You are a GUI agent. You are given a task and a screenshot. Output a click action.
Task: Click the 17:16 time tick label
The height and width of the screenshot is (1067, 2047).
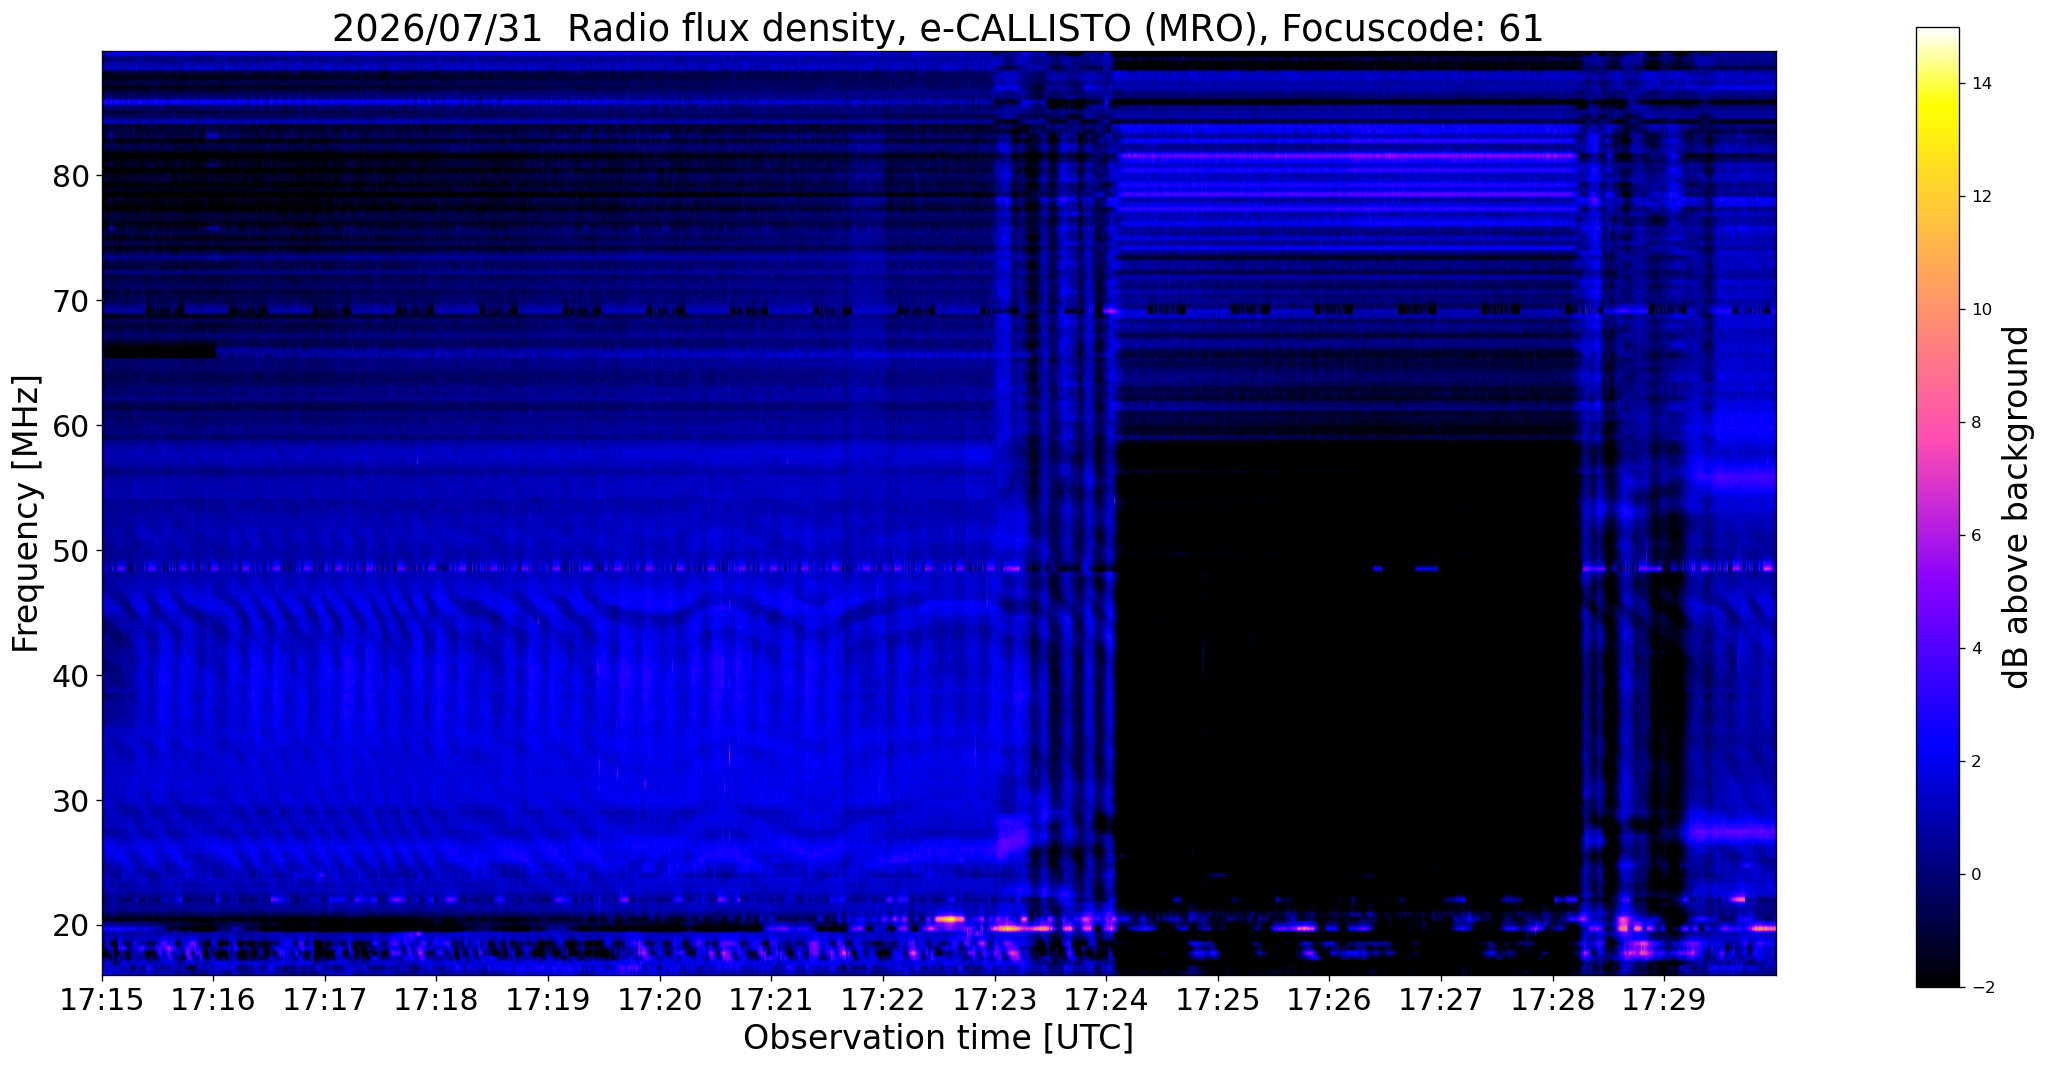pyautogui.click(x=213, y=1000)
